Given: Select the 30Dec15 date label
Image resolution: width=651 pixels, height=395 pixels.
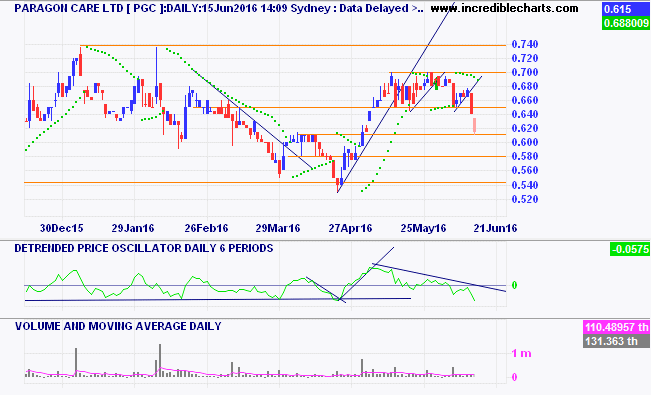Looking at the screenshot, I should 61,228.
